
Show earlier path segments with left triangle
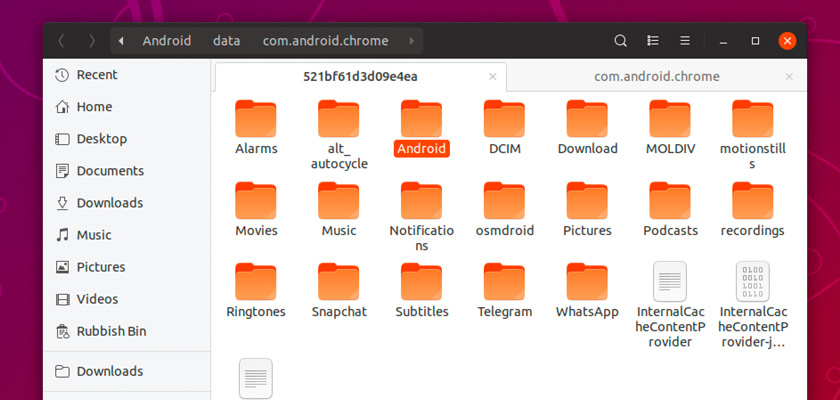coord(121,41)
